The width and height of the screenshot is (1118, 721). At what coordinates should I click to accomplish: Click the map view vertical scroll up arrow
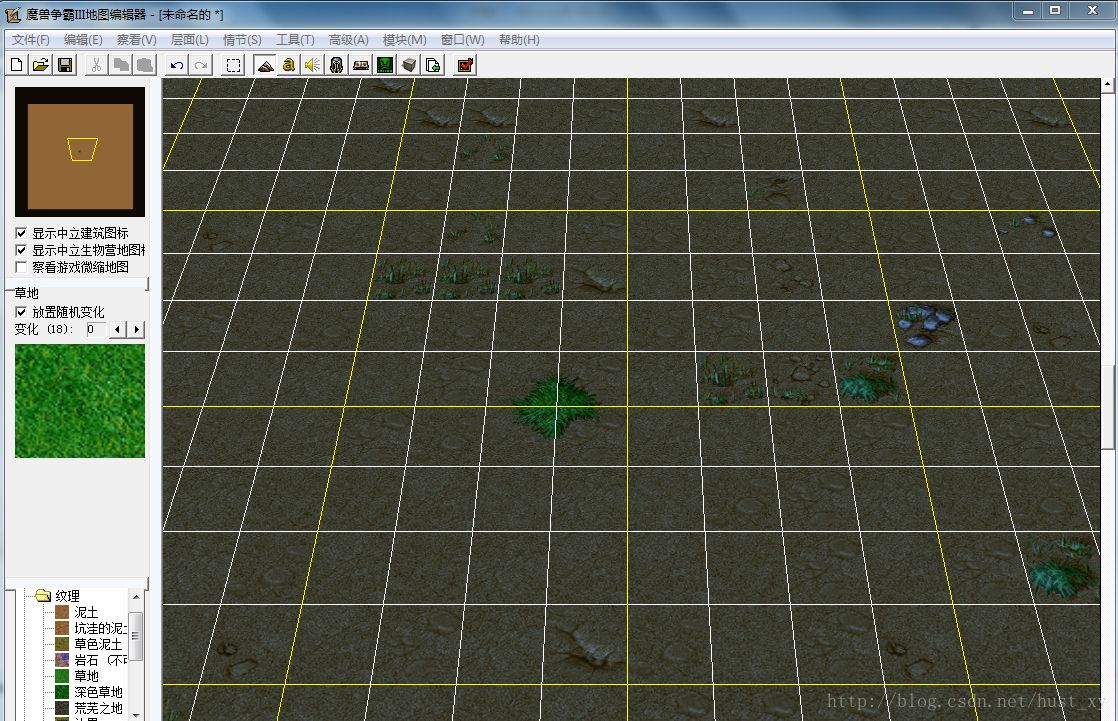click(x=1107, y=84)
